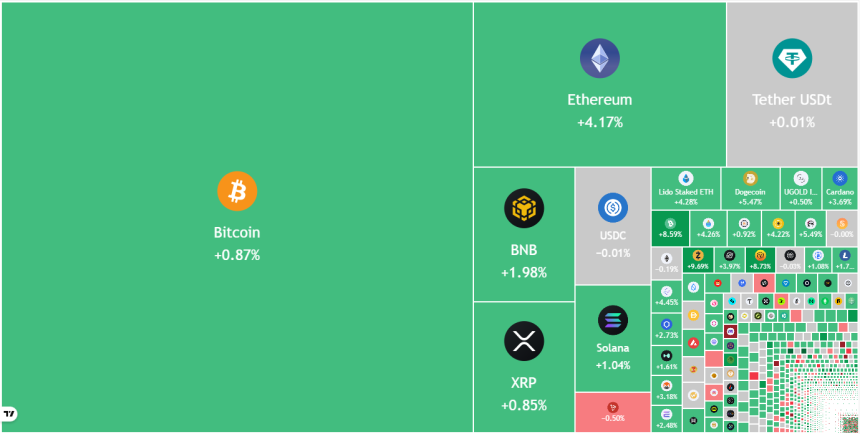The height and width of the screenshot is (434, 860).
Task: Click the Solana logo icon
Action: 612,320
